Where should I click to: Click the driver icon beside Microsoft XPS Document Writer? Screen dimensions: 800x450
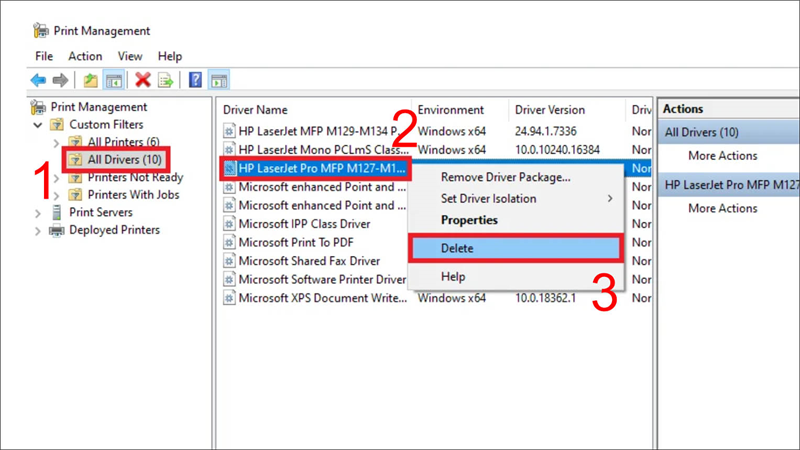click(229, 298)
